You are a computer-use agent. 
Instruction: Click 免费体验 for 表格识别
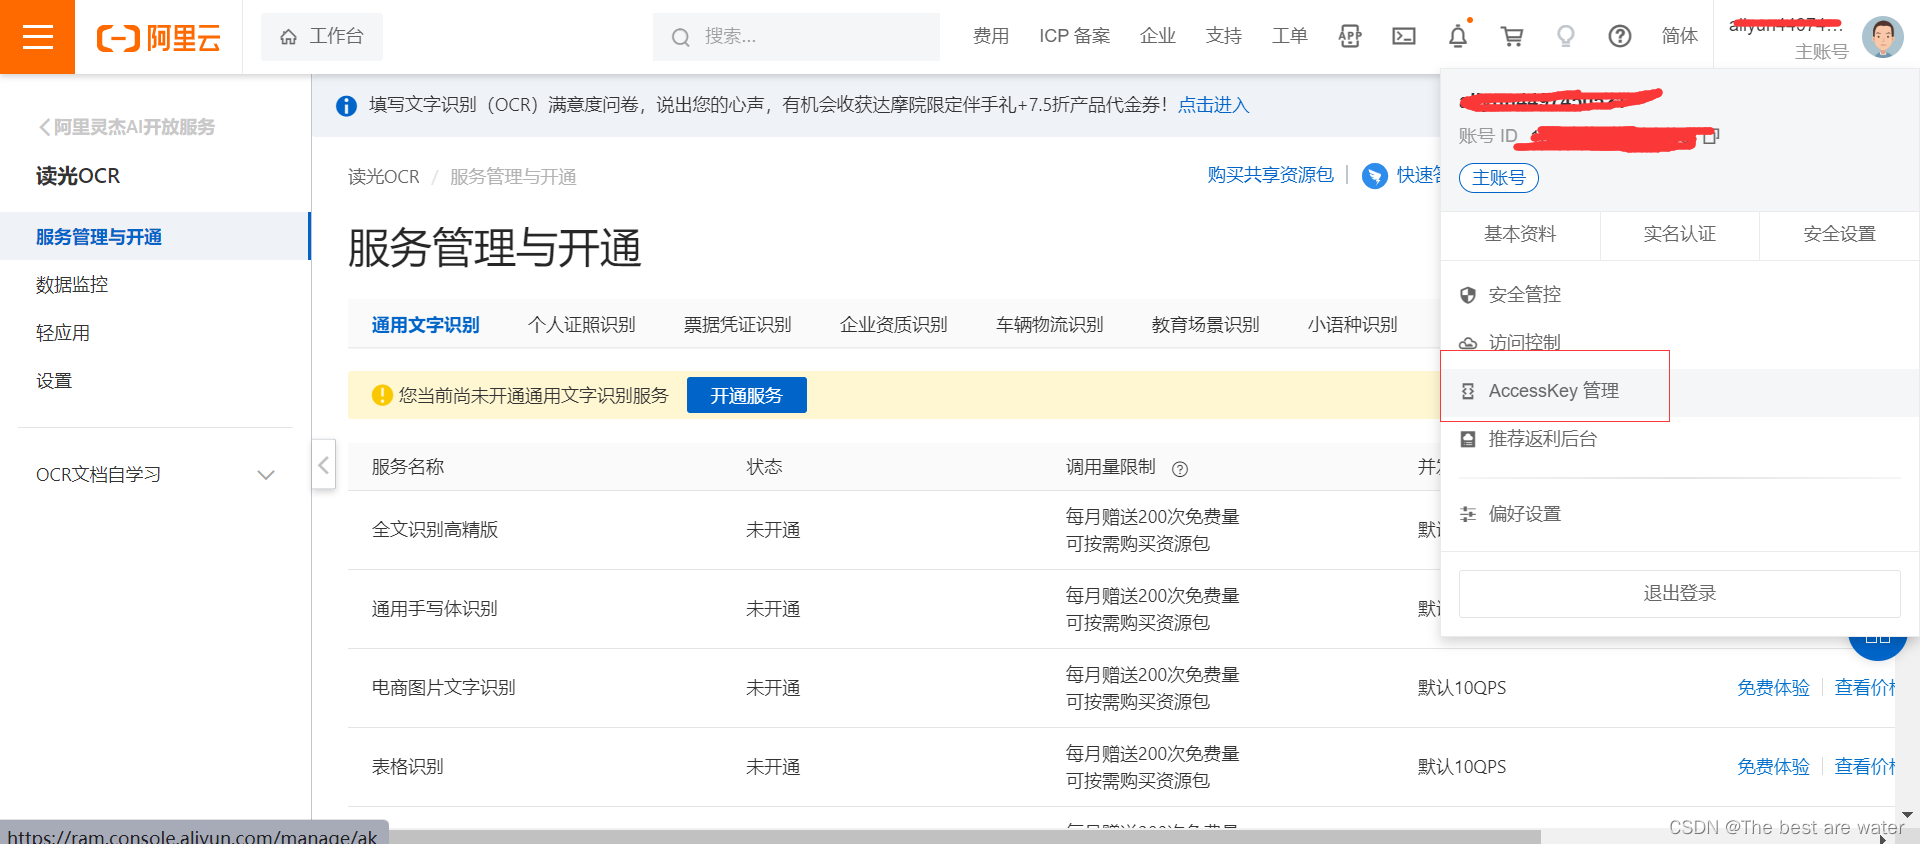(x=1773, y=767)
